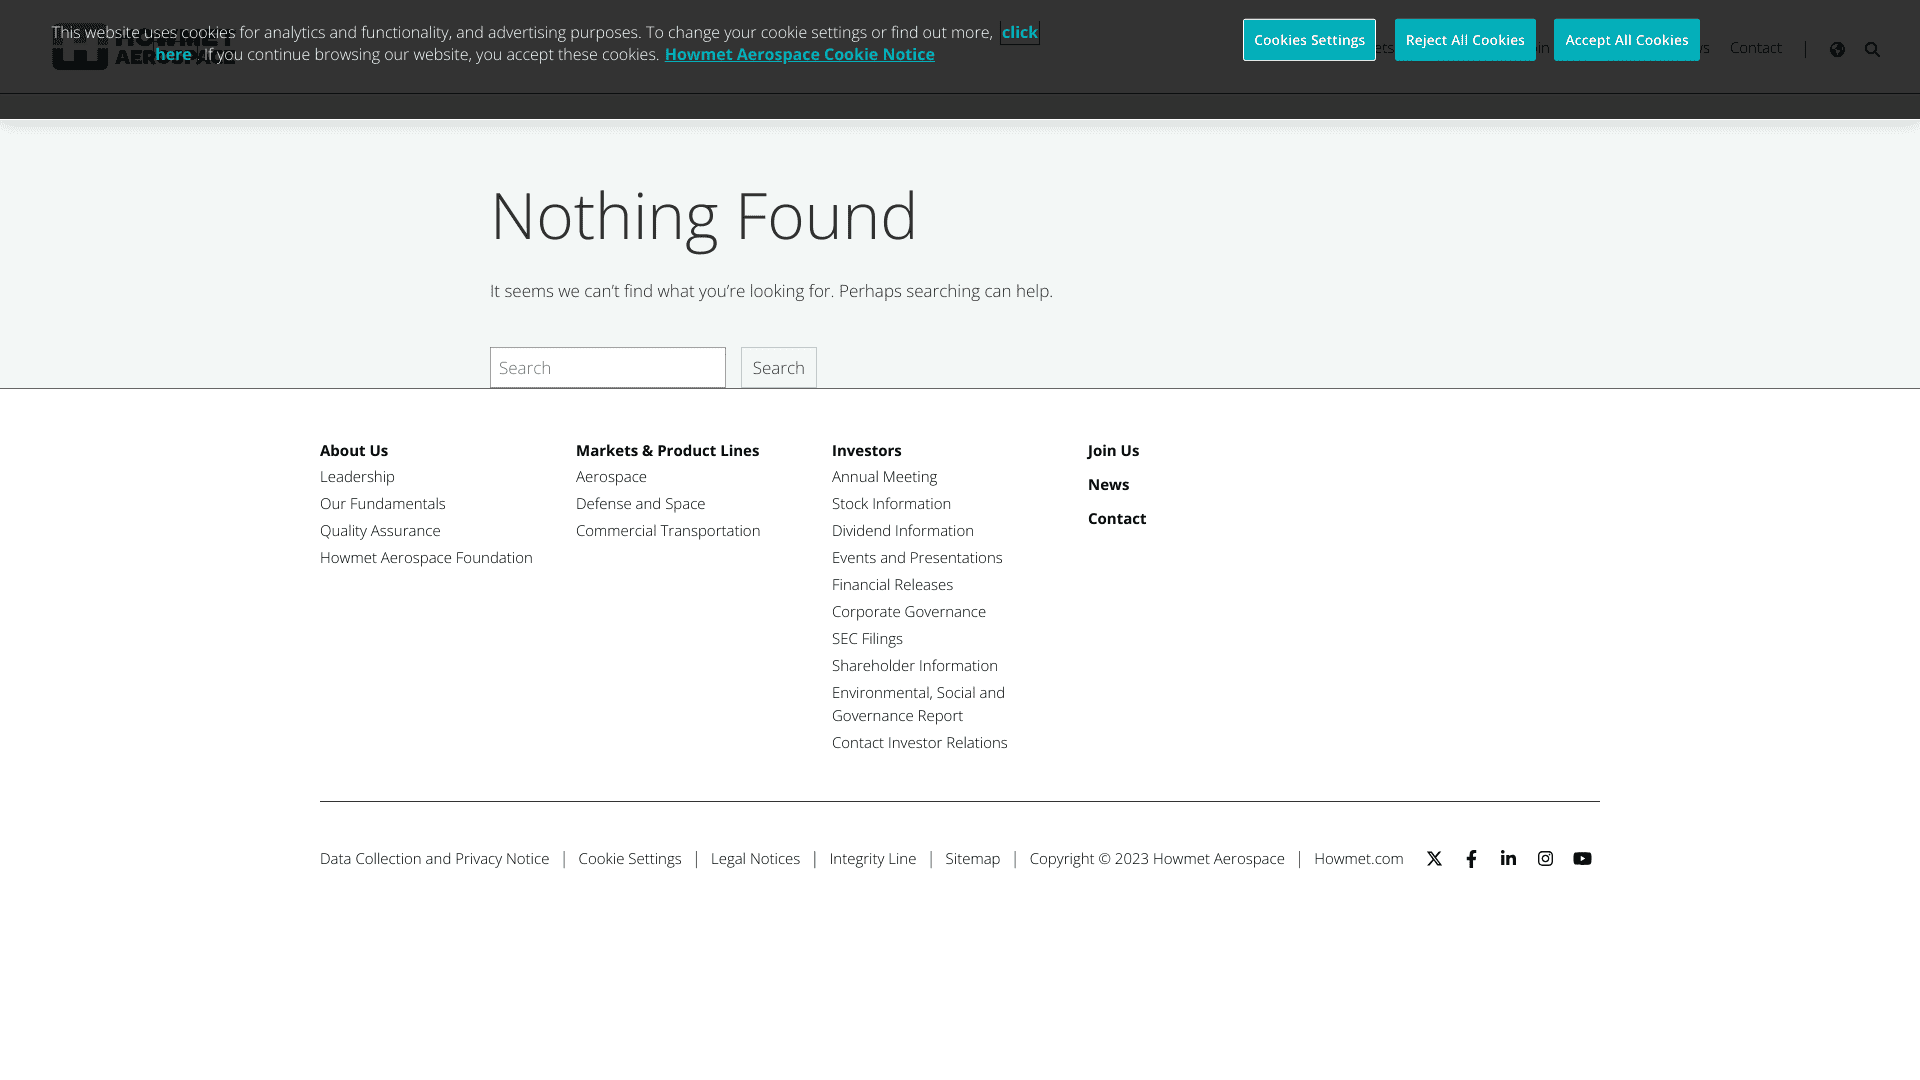
Task: Open Aerospace under Markets & Product Lines
Action: pyautogui.click(x=611, y=477)
